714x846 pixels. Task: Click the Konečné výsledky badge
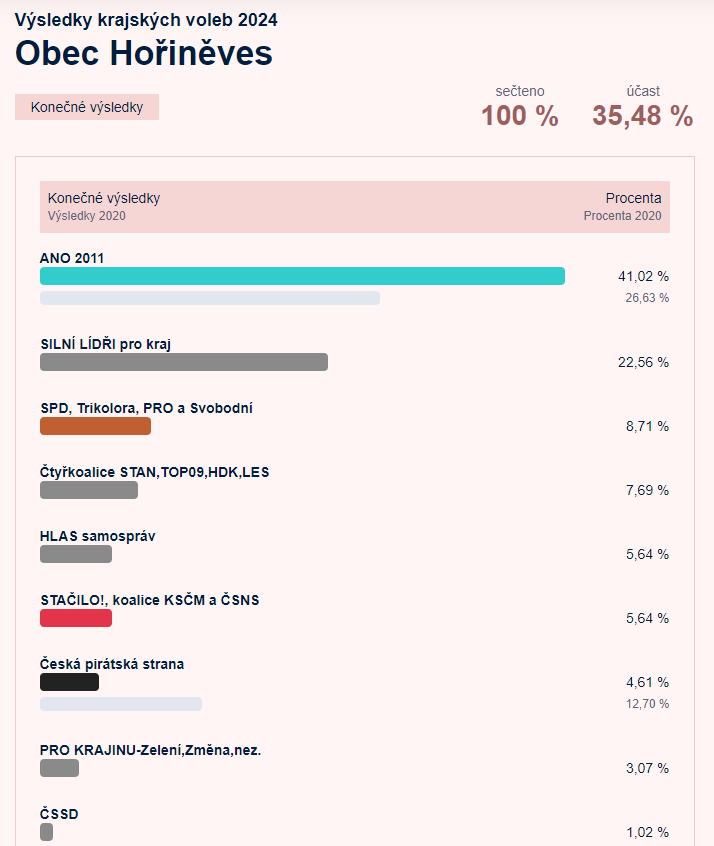(x=87, y=107)
